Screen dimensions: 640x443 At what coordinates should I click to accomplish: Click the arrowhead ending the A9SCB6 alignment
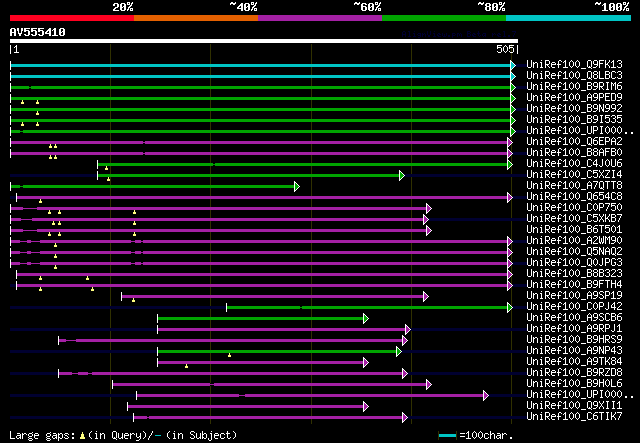[x=367, y=318]
